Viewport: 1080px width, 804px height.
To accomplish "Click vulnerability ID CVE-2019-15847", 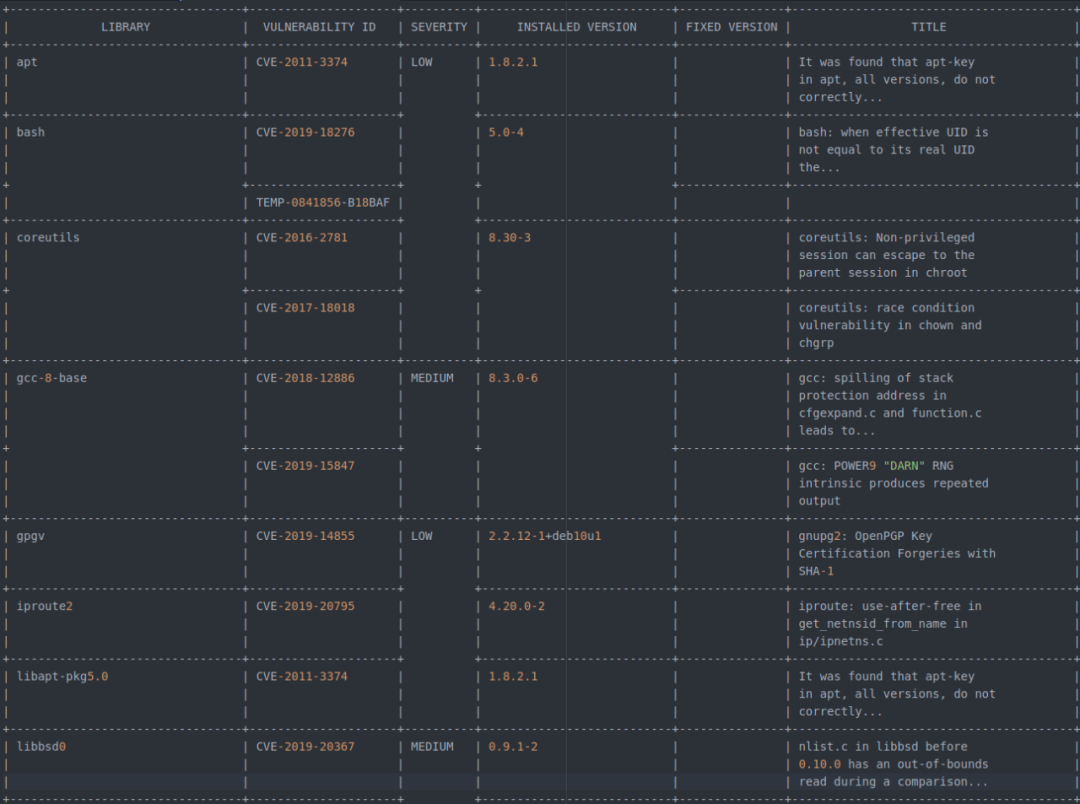I will tap(305, 466).
